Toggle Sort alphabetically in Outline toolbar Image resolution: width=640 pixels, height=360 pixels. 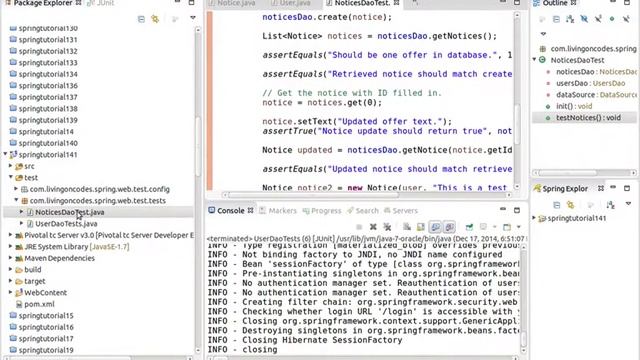tap(570, 19)
